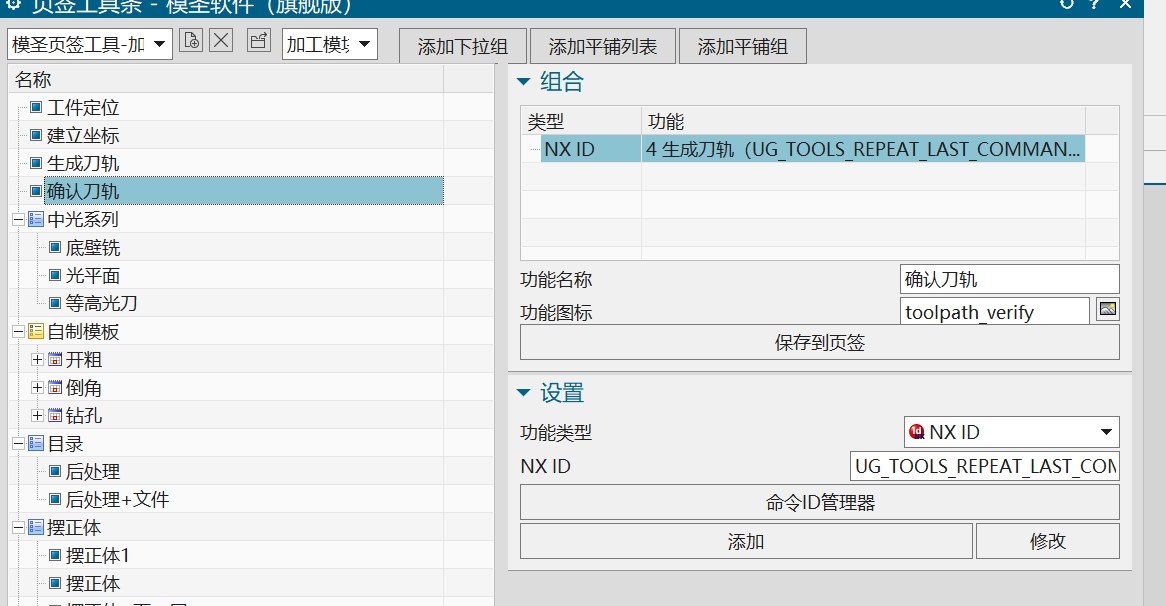Image resolution: width=1166 pixels, height=606 pixels.
Task: Click icon beside 光平面
Action: [55, 275]
